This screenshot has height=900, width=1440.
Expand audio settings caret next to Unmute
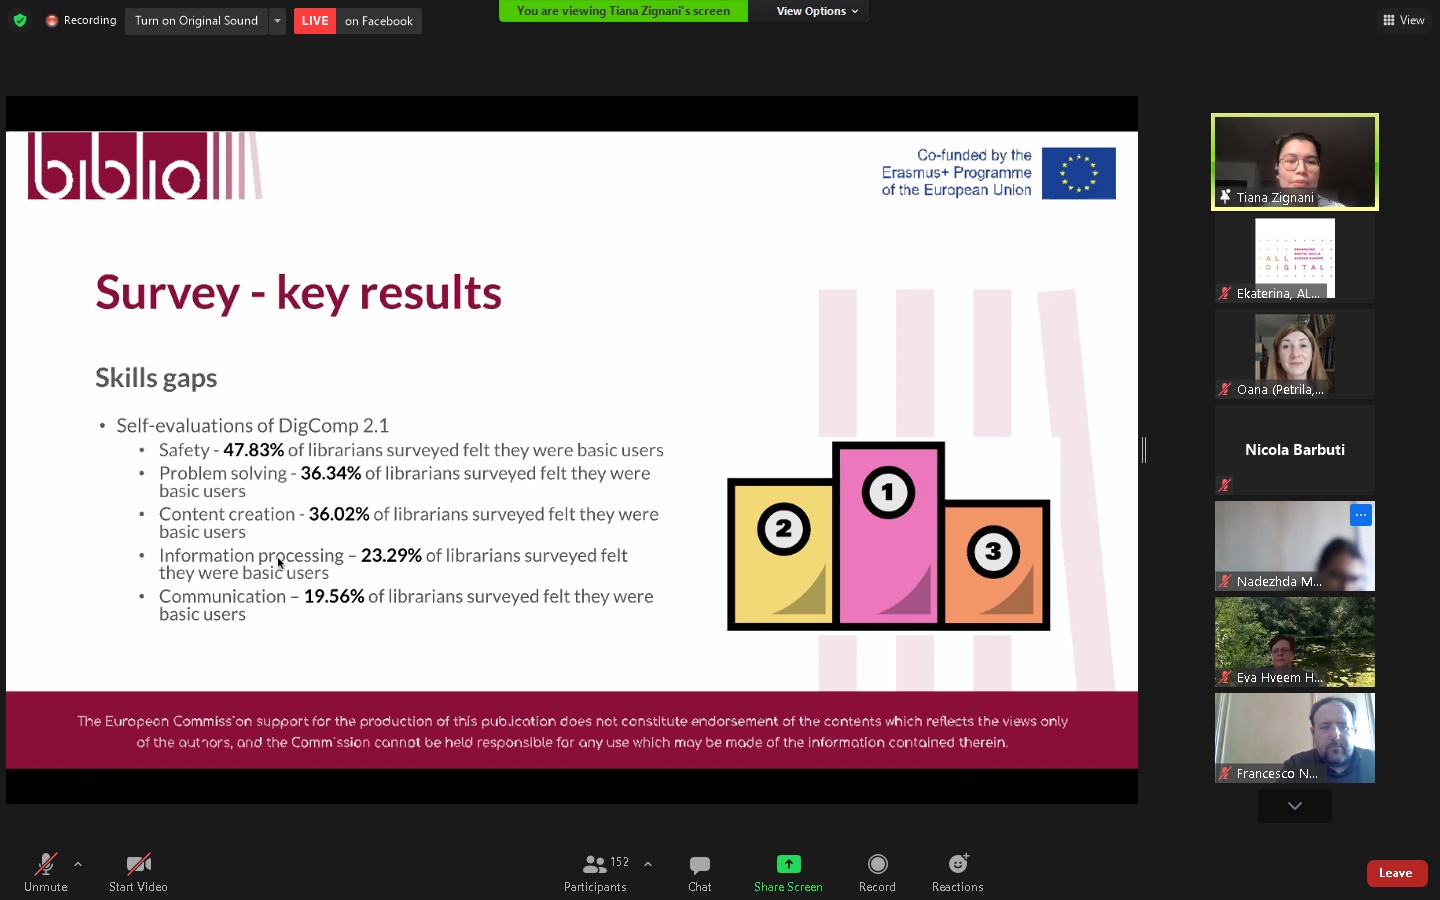78,864
